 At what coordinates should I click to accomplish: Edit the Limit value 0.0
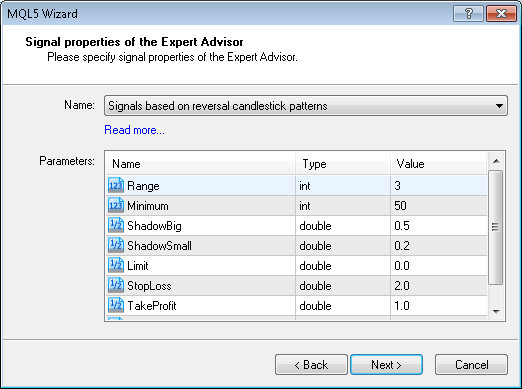click(x=438, y=266)
